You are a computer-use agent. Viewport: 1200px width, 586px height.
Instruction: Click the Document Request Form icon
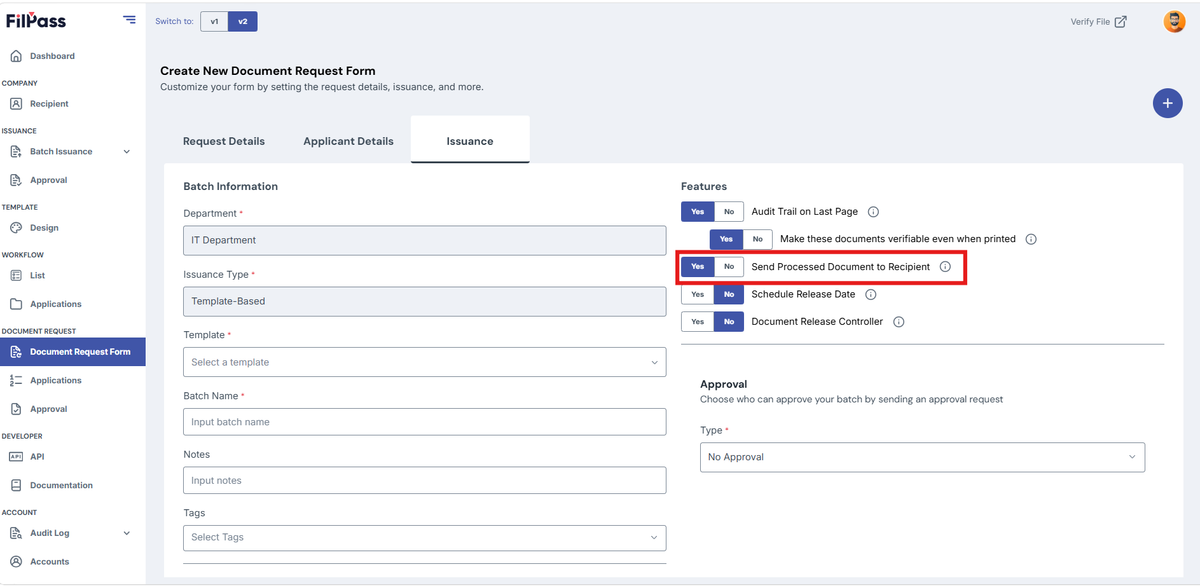click(x=16, y=352)
